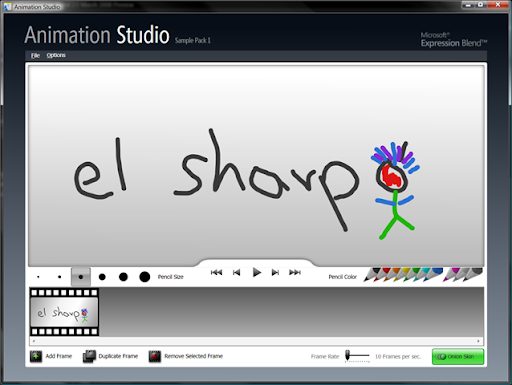
Task: Click the Remove Selected Frame icon
Action: coord(154,356)
